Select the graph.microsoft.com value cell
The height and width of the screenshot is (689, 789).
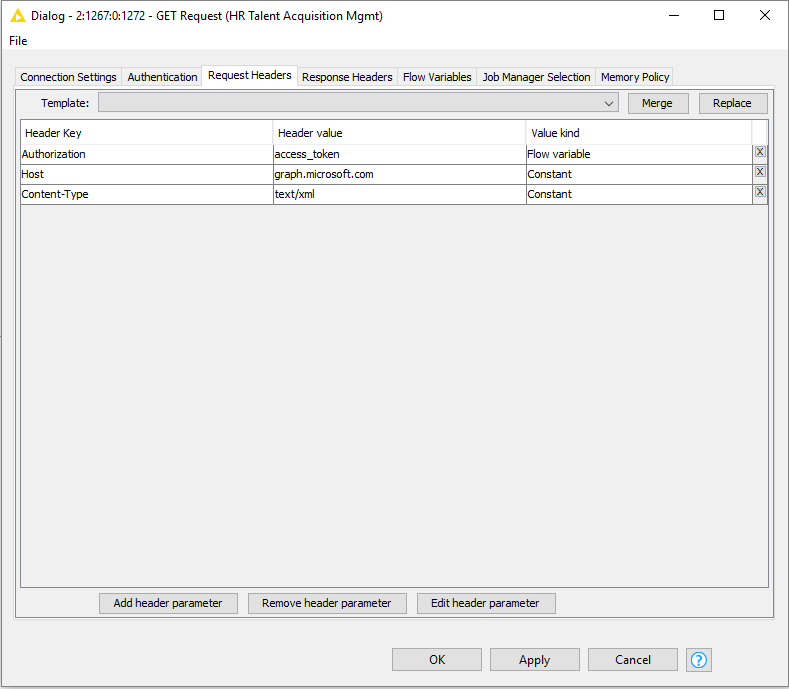(x=400, y=174)
